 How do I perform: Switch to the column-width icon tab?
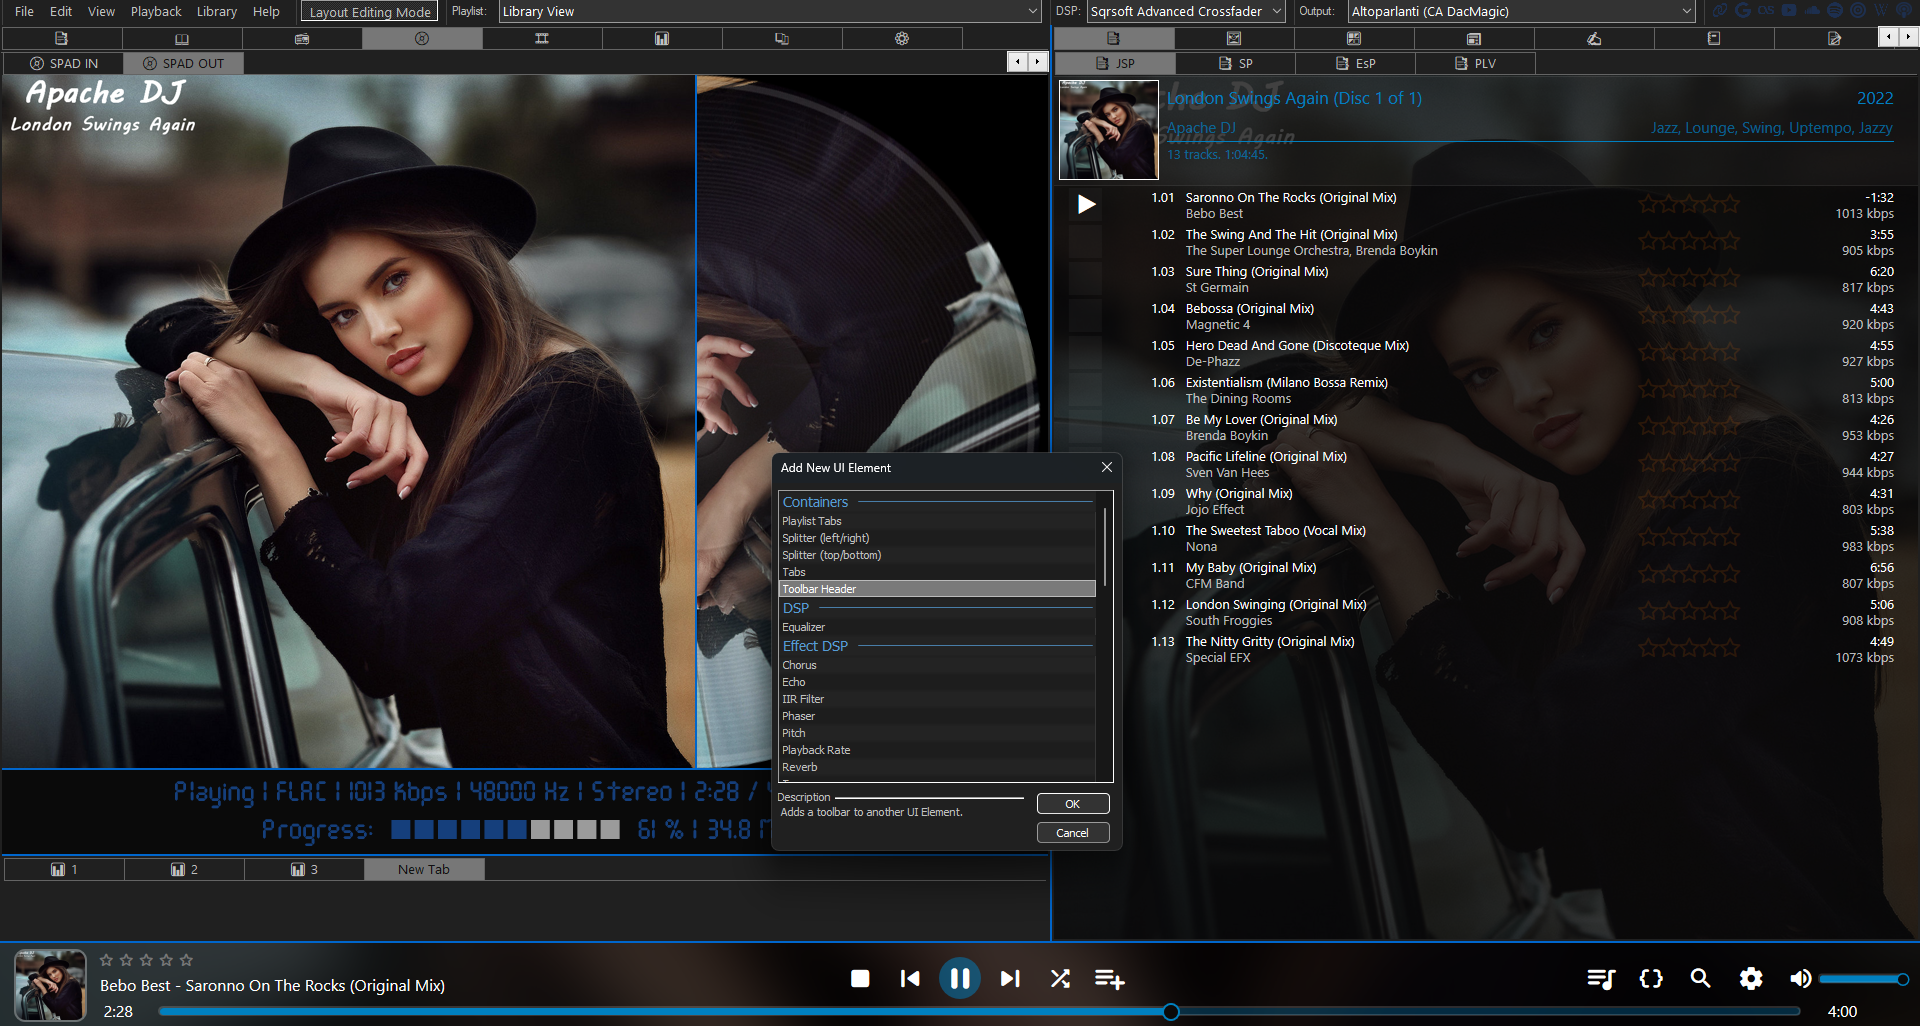click(x=542, y=39)
